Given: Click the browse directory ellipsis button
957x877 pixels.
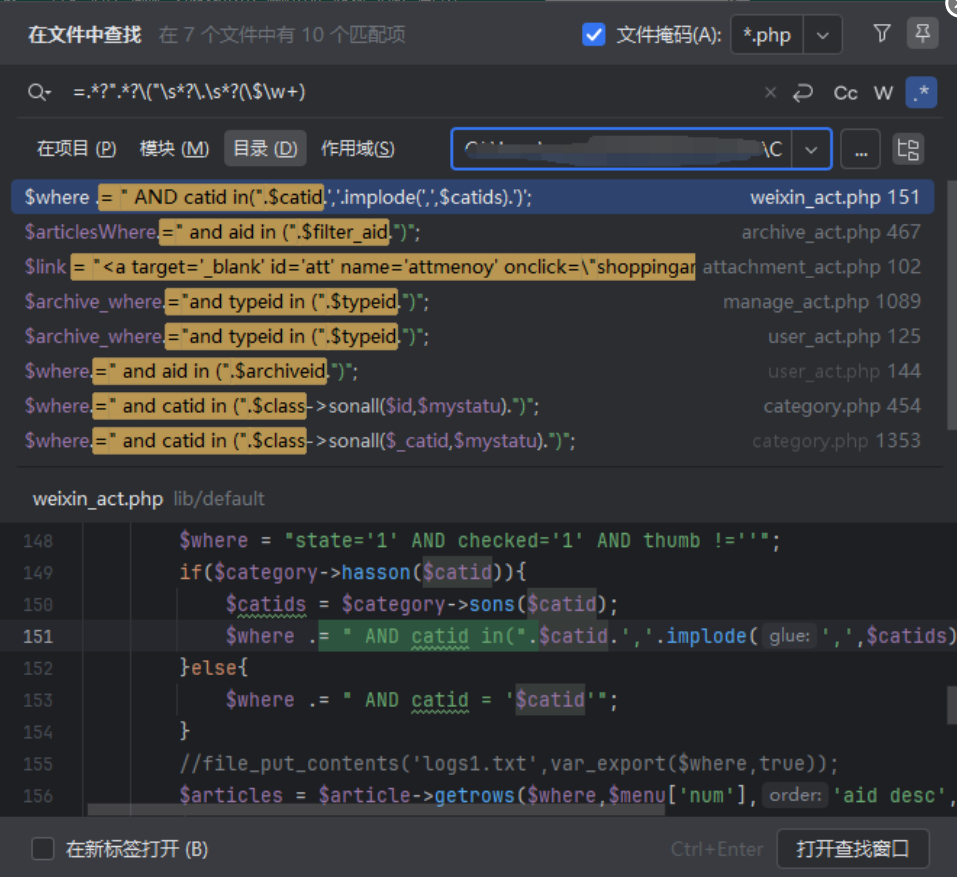Looking at the screenshot, I should (x=861, y=149).
